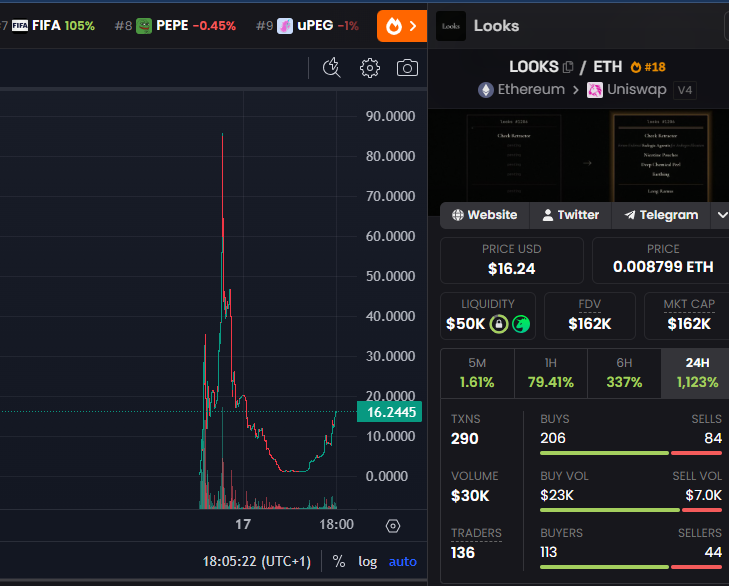729x586 pixels.
Task: Click the TRADERS 136 value
Action: tap(463, 553)
